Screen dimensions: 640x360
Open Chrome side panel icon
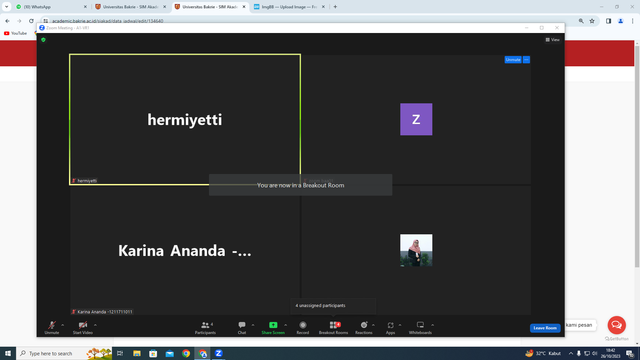click(x=608, y=21)
